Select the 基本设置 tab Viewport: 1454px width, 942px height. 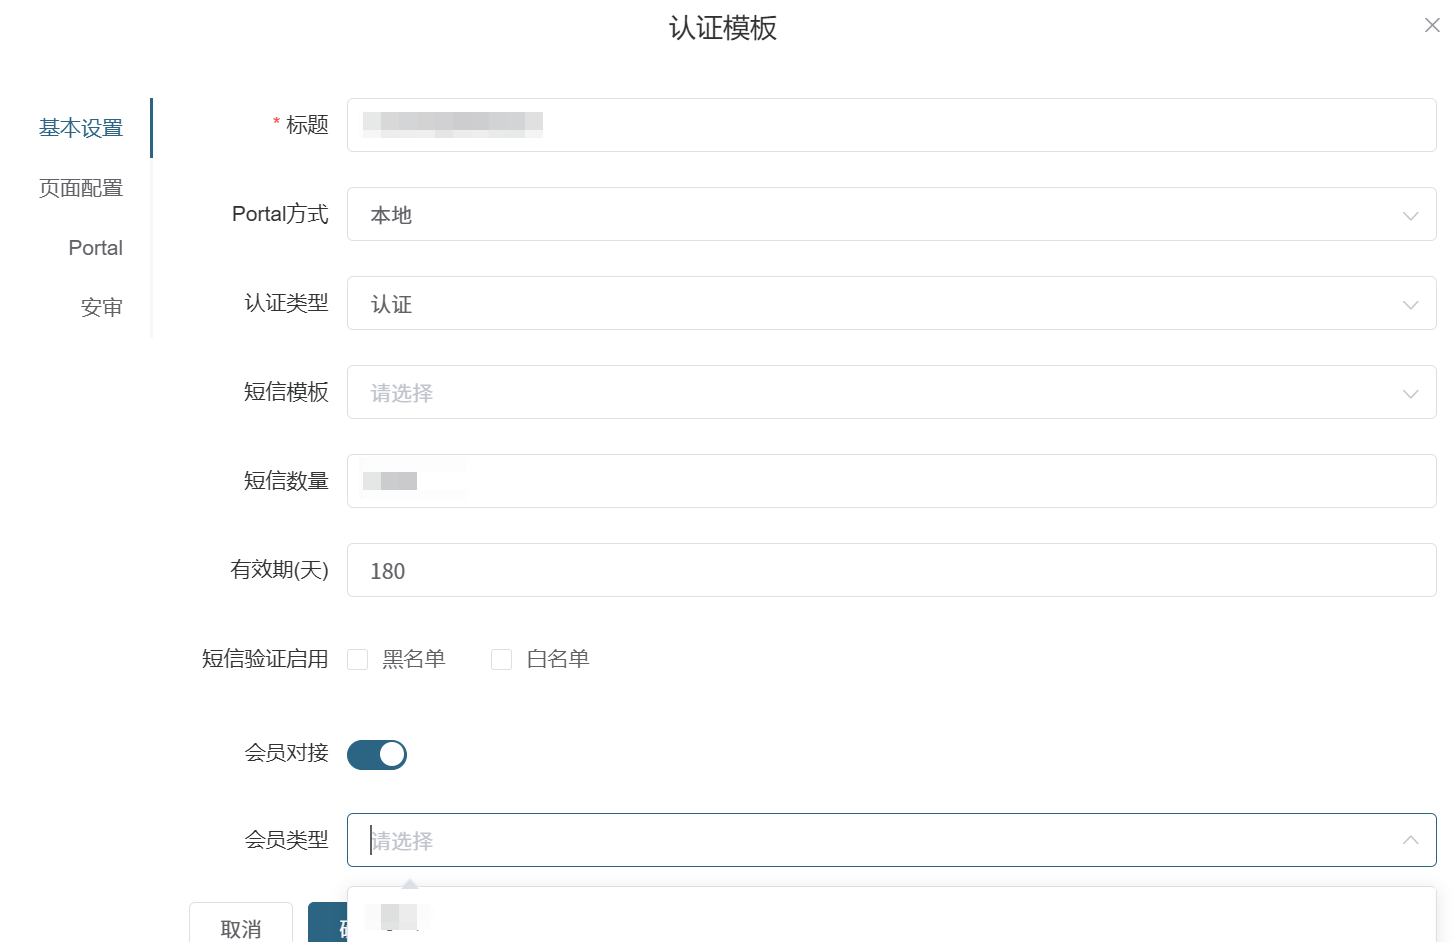81,128
